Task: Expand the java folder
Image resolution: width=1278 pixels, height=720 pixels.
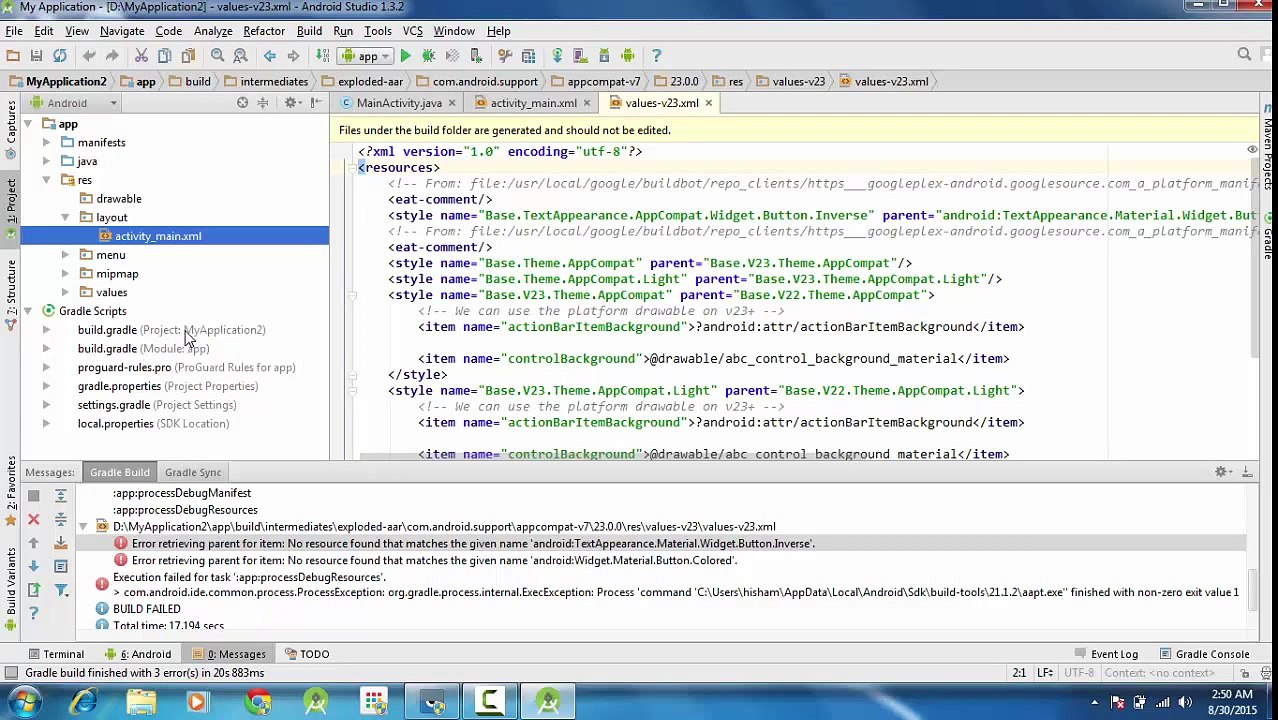Action: click(46, 162)
